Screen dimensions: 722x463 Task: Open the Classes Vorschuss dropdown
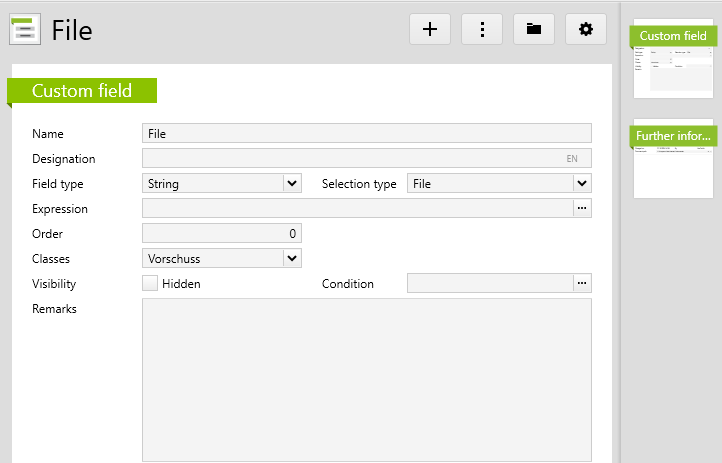tap(292, 258)
